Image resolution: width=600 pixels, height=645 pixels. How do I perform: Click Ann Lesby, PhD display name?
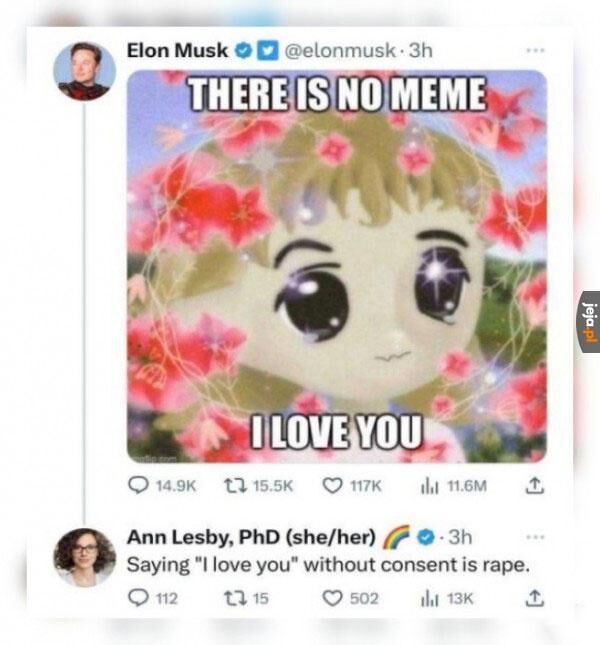coord(251,537)
